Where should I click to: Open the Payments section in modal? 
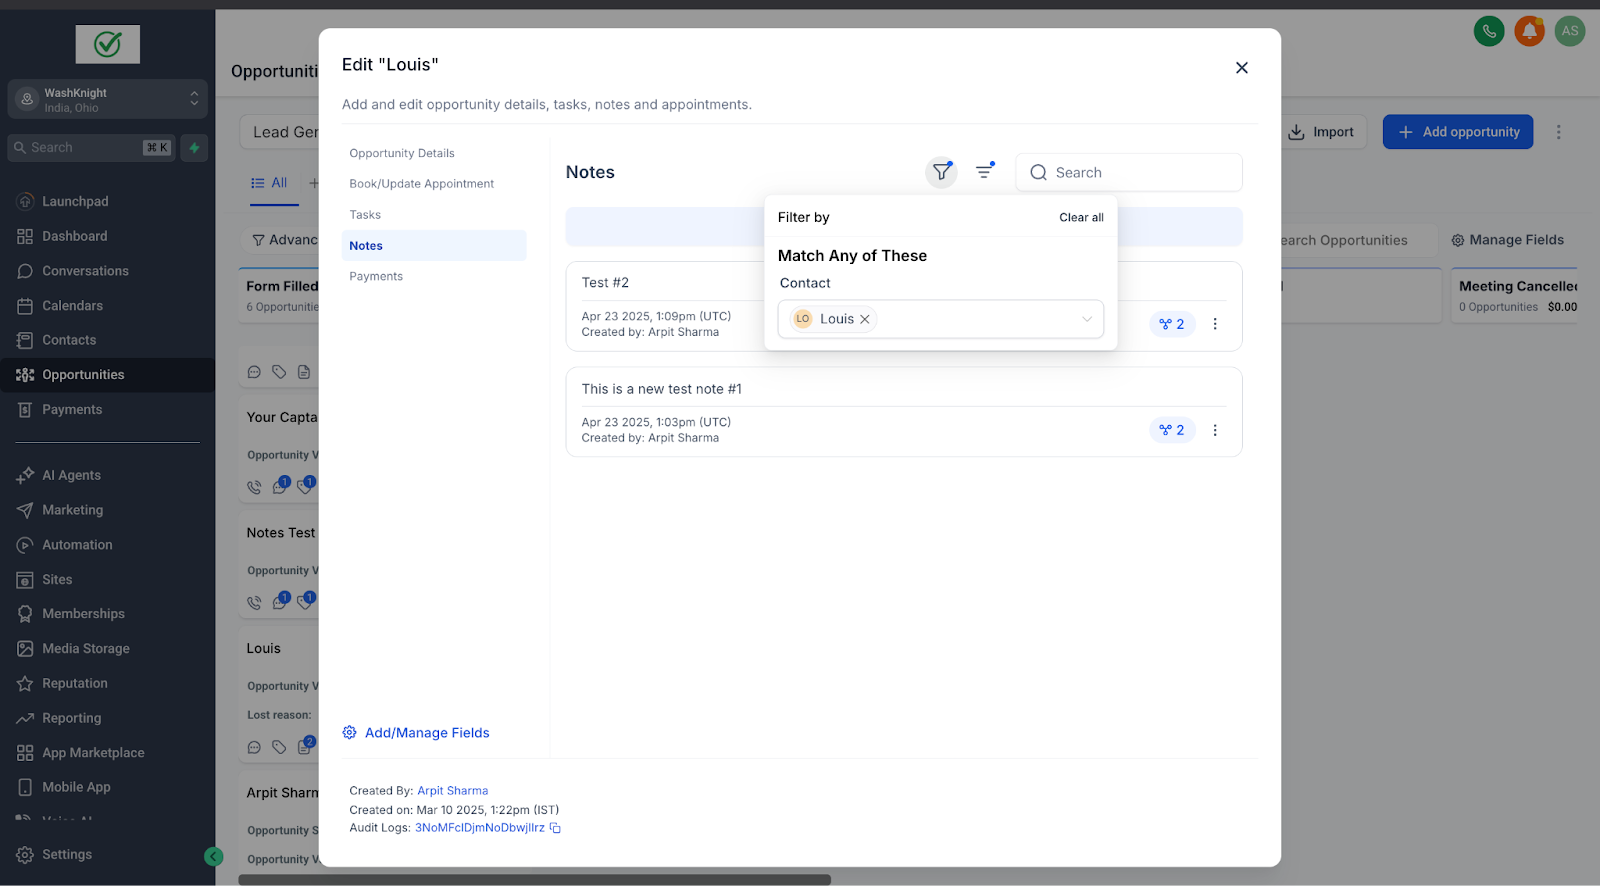point(376,276)
